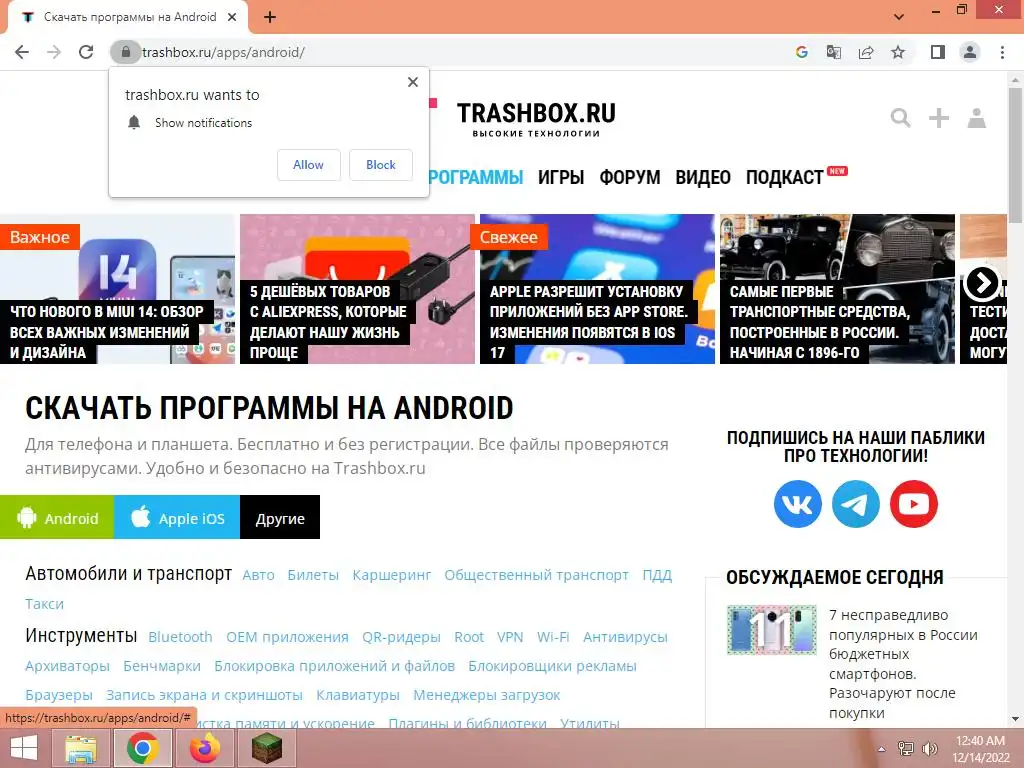This screenshot has width=1024, height=768.
Task: Open Chrome's three-dot menu
Action: (1002, 52)
